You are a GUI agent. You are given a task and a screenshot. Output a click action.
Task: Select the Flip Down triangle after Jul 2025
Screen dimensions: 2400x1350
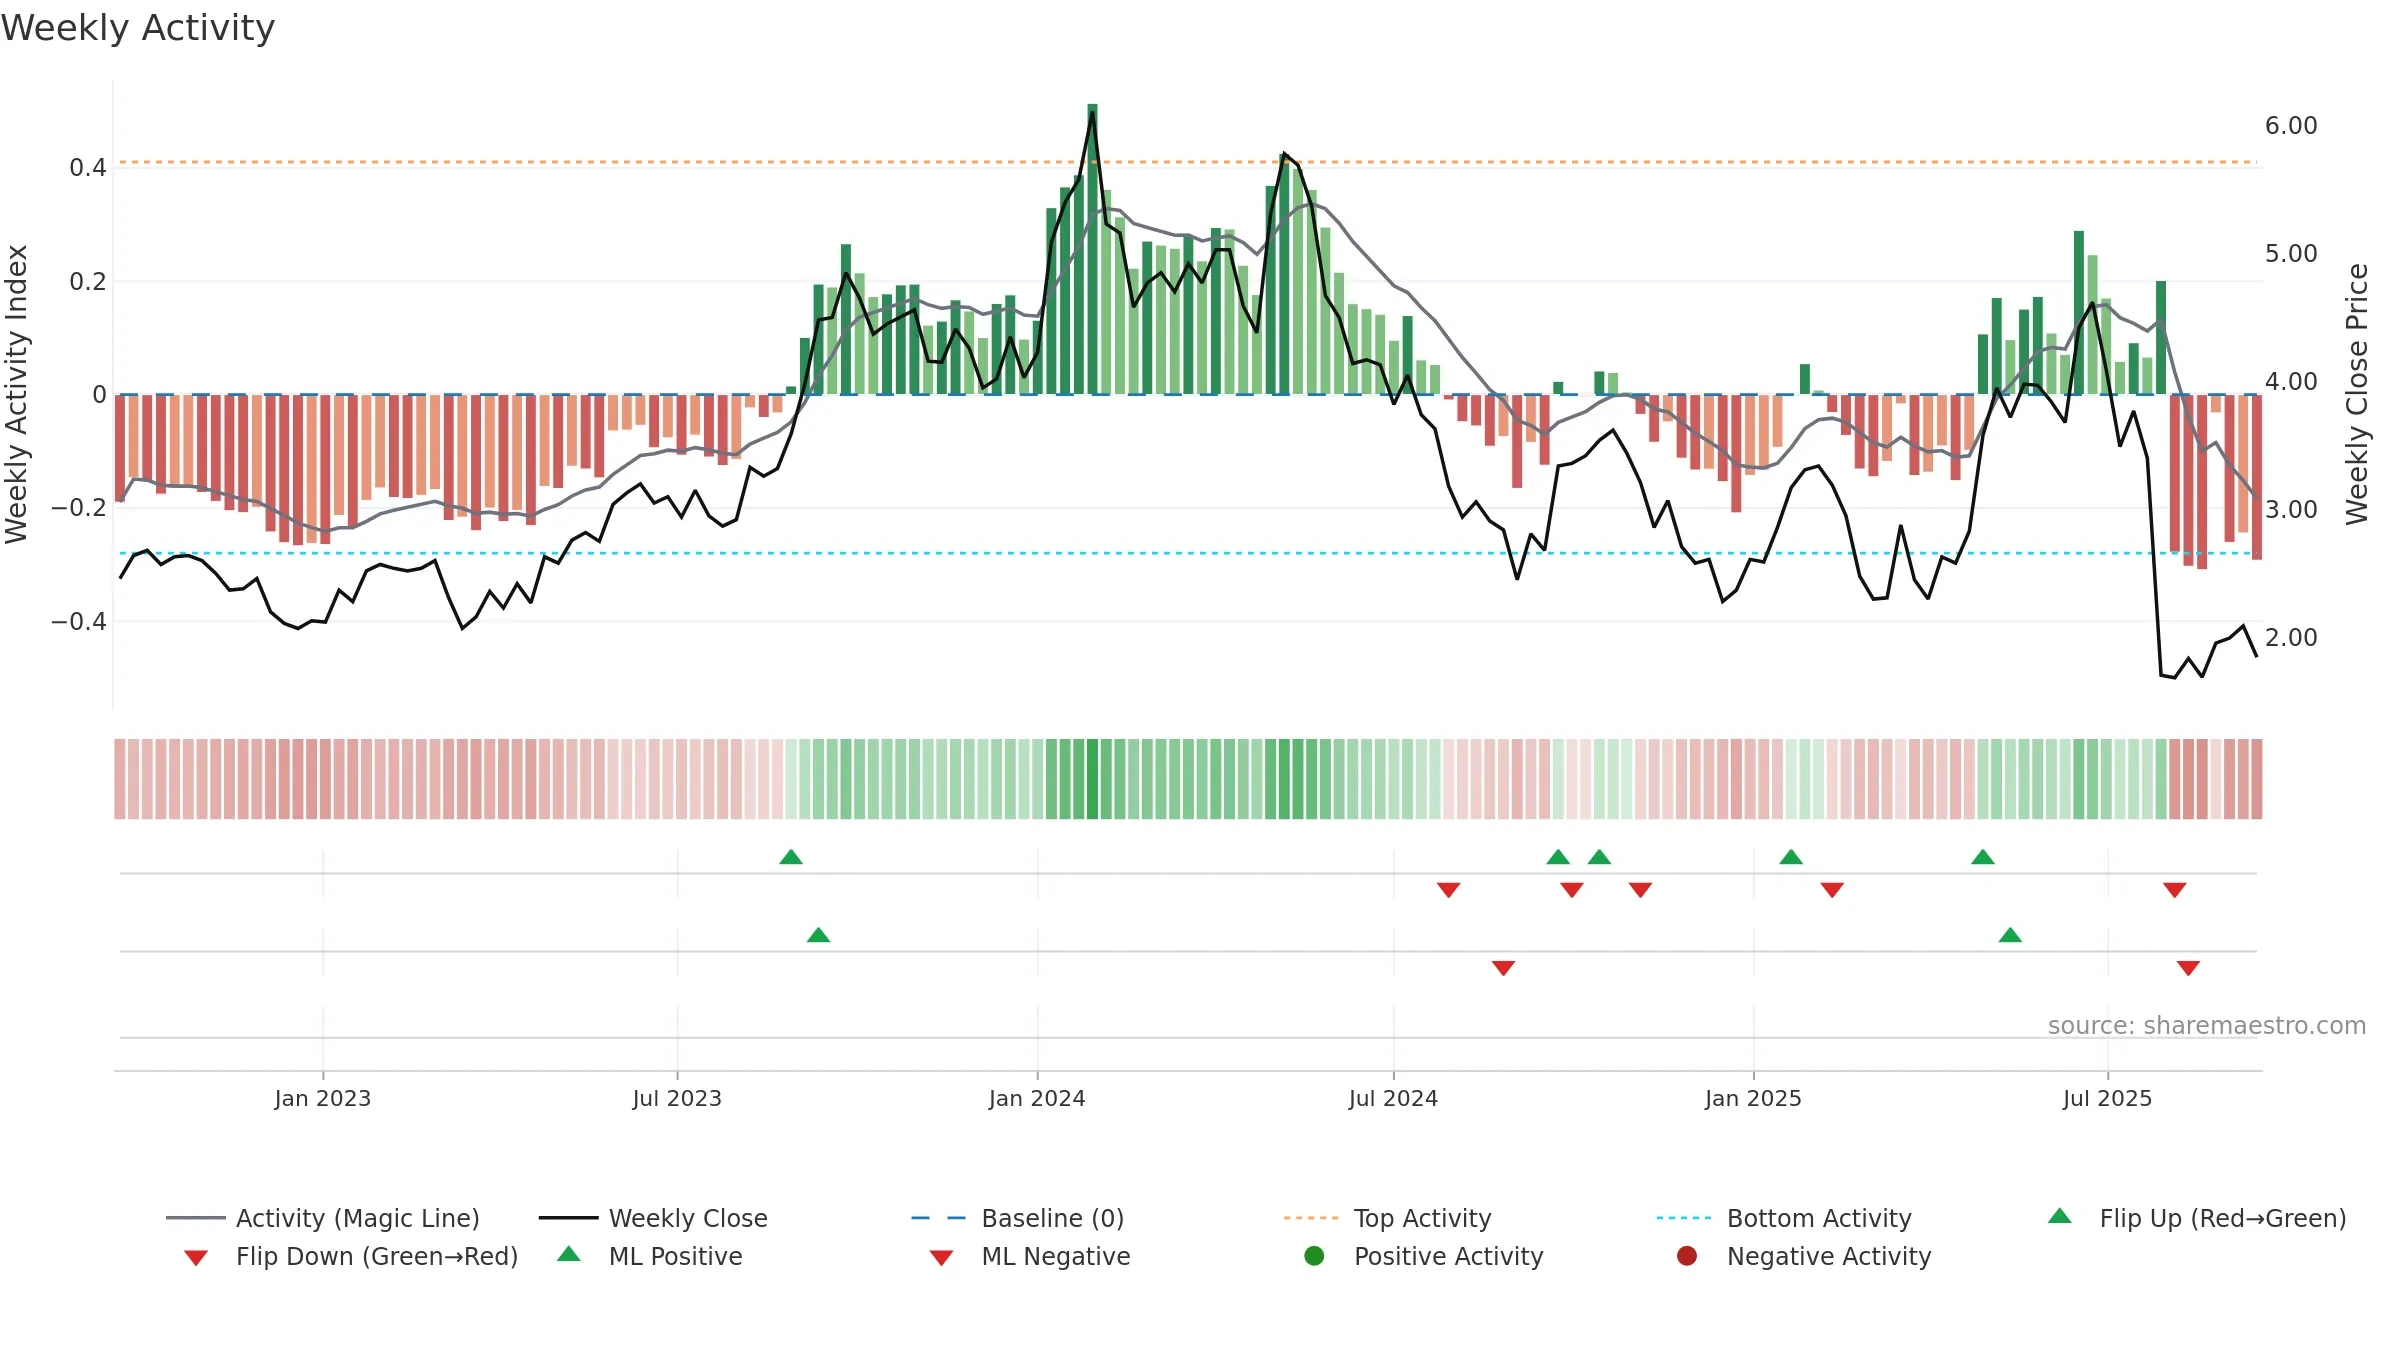tap(2174, 890)
